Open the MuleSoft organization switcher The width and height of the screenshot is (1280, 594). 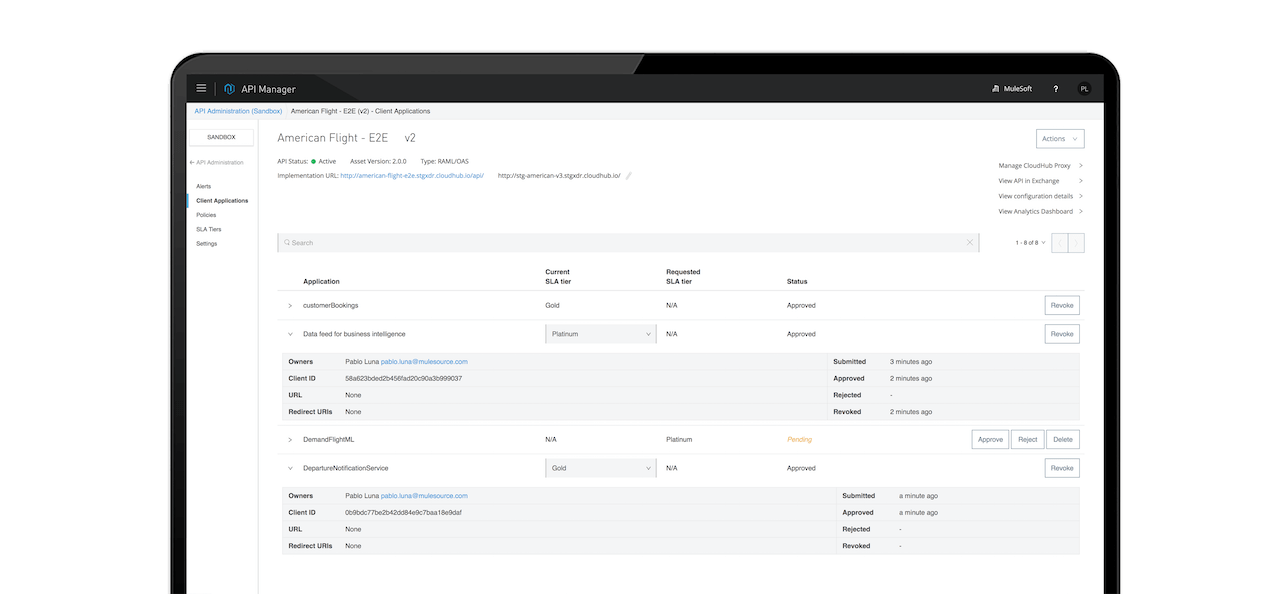click(1011, 89)
